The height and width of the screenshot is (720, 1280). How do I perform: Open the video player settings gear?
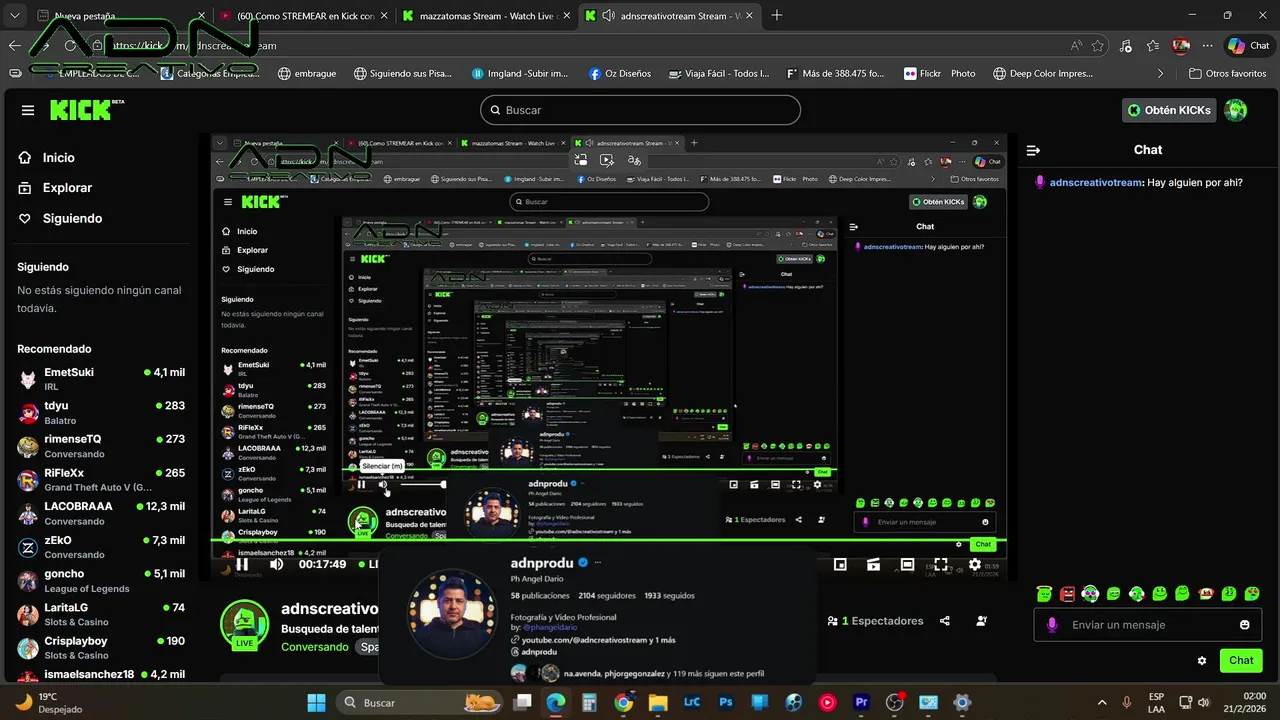[x=975, y=564]
